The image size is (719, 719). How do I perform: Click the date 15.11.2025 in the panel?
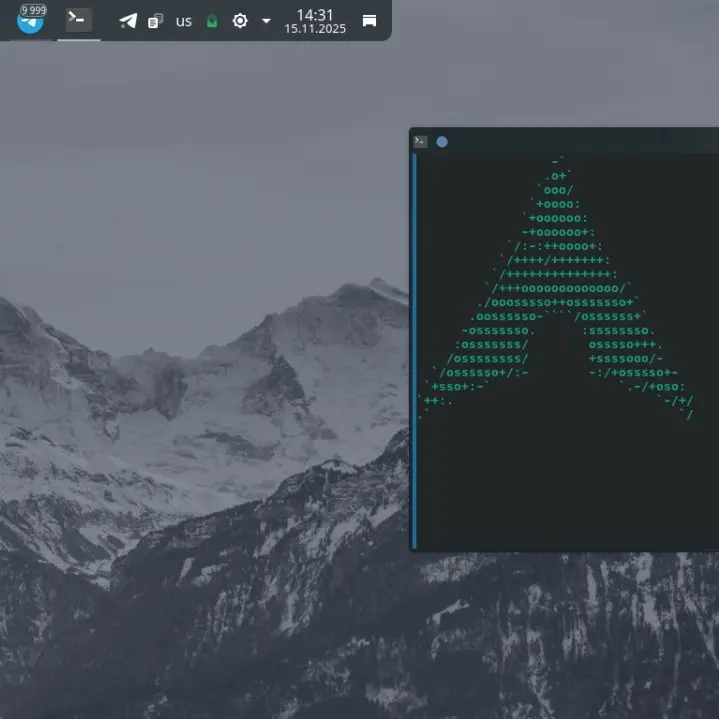(x=315, y=29)
